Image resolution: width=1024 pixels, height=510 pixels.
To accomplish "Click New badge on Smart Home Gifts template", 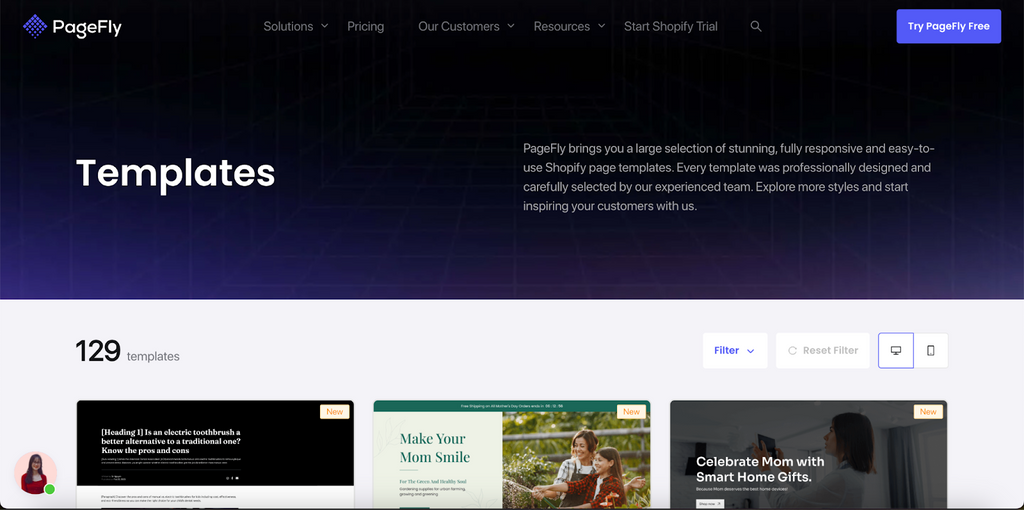I will [928, 411].
